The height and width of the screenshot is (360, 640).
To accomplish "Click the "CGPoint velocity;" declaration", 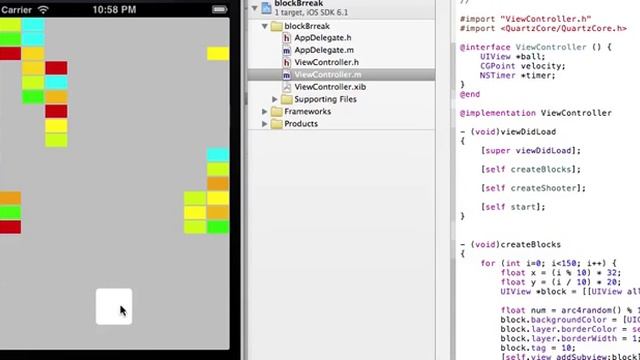I will pyautogui.click(x=522, y=66).
